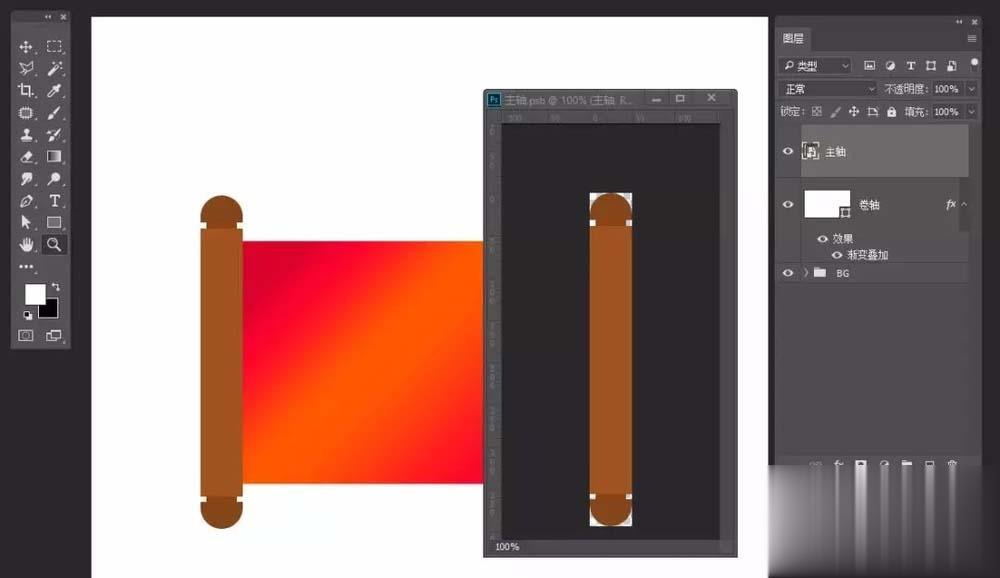The height and width of the screenshot is (578, 1000).
Task: Open 卷轴 layer fx styles
Action: 951,204
